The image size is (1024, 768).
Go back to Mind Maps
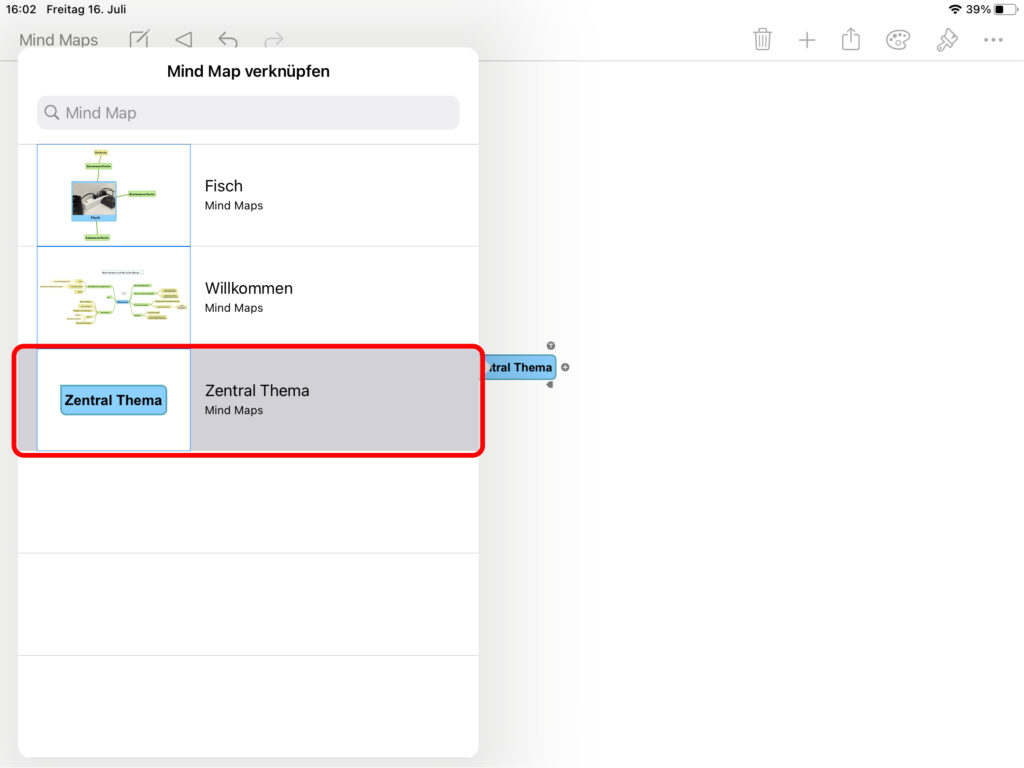point(59,40)
